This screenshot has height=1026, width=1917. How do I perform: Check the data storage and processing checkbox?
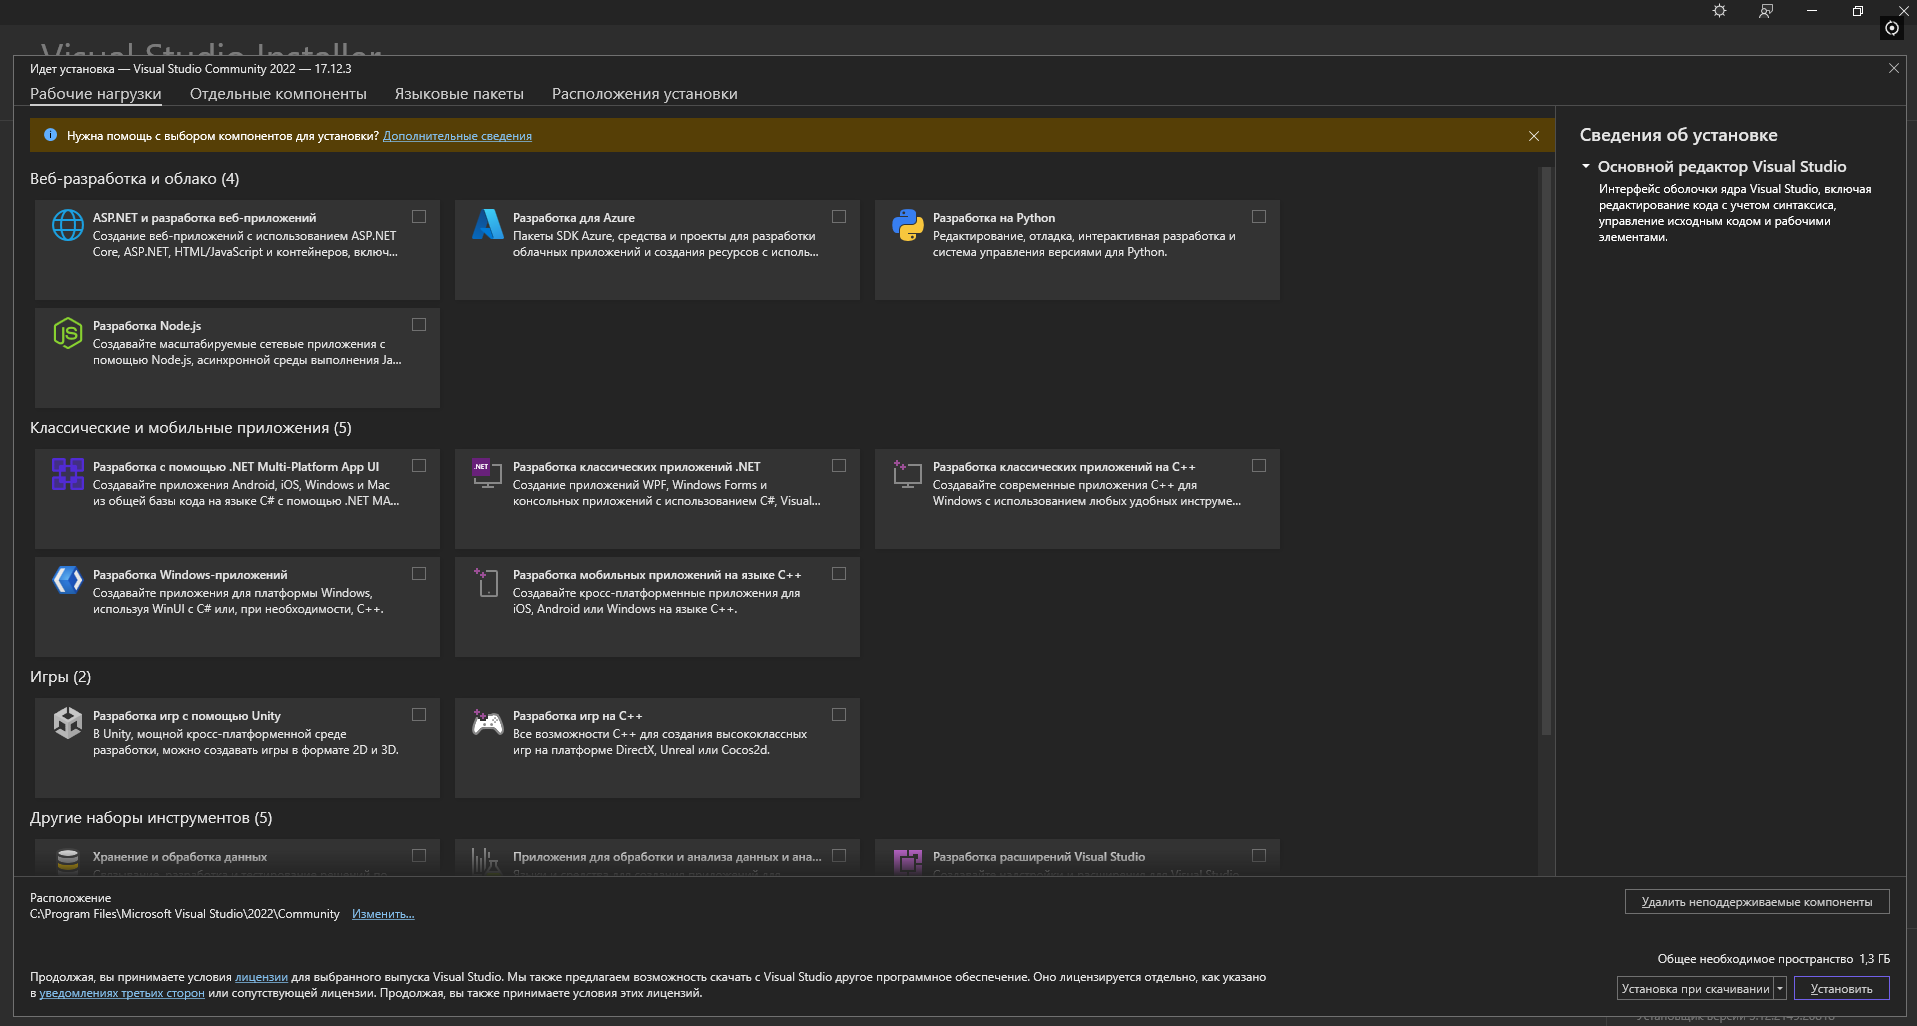pyautogui.click(x=419, y=855)
